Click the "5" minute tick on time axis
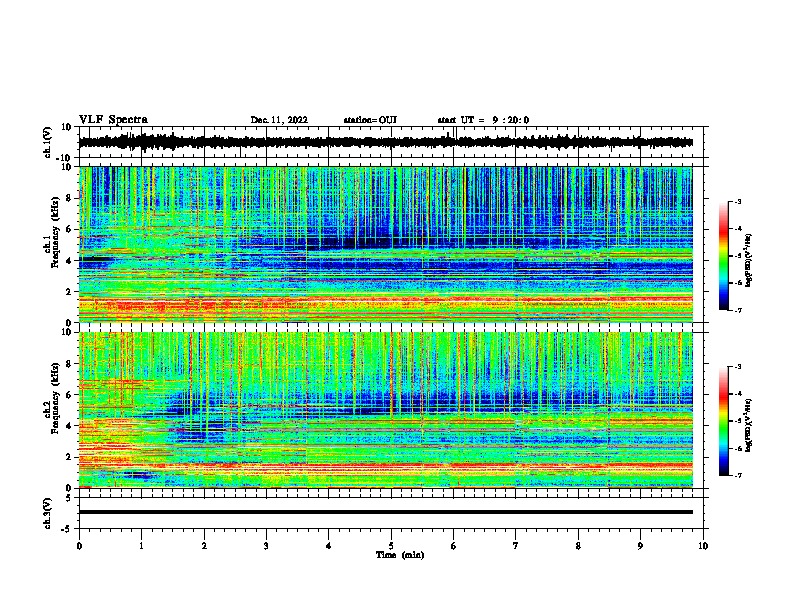 [391, 546]
